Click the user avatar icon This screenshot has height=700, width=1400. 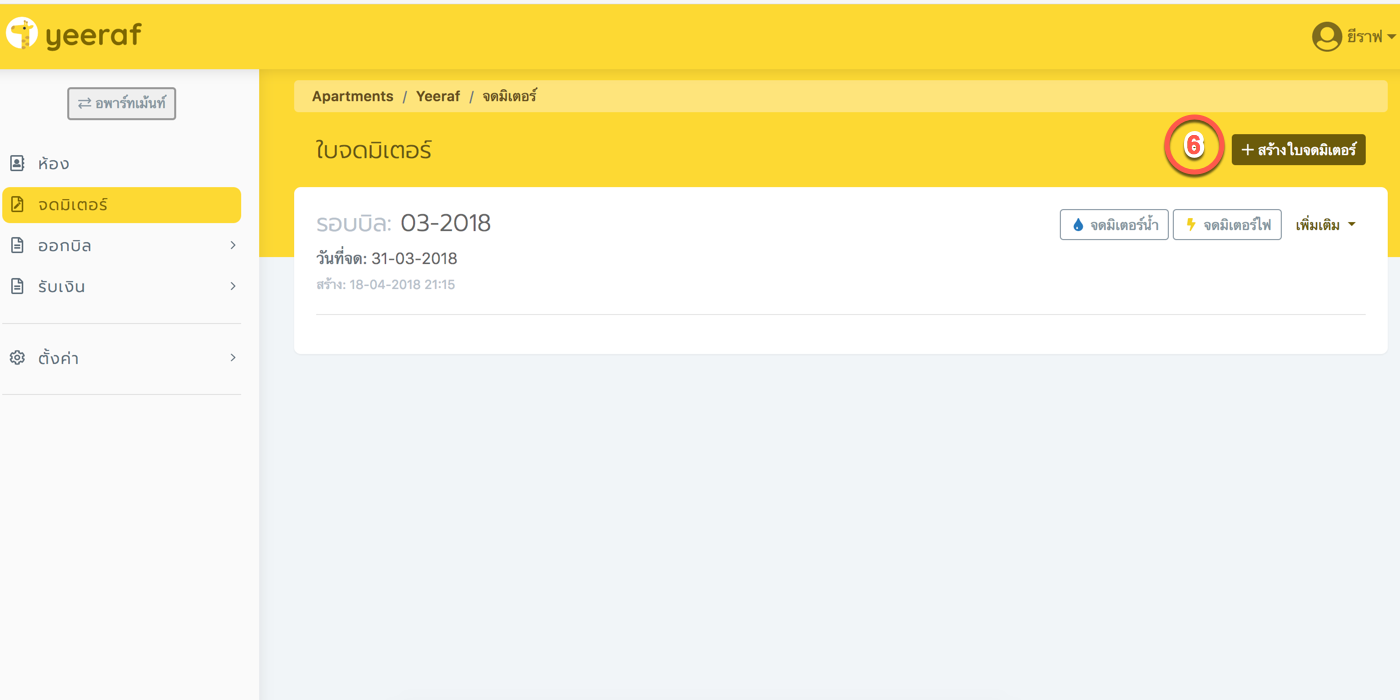(1326, 37)
